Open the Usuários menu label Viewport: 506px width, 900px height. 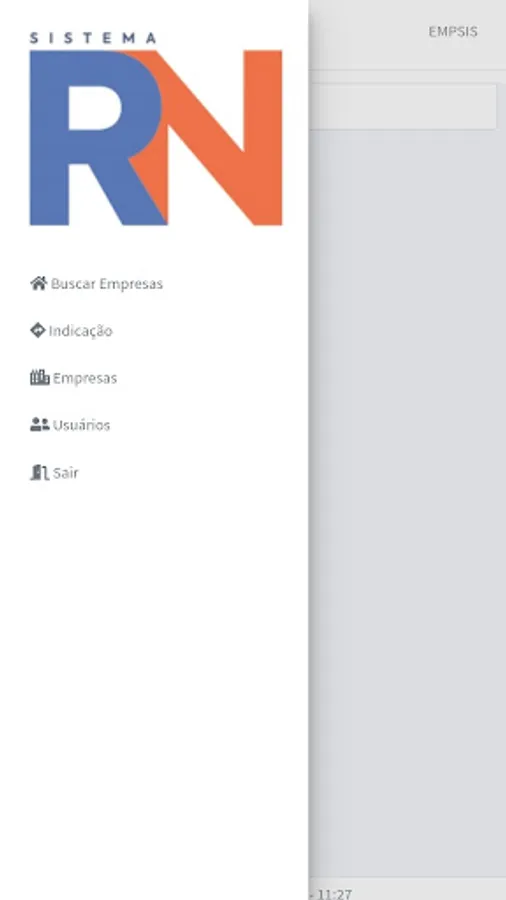coord(81,425)
